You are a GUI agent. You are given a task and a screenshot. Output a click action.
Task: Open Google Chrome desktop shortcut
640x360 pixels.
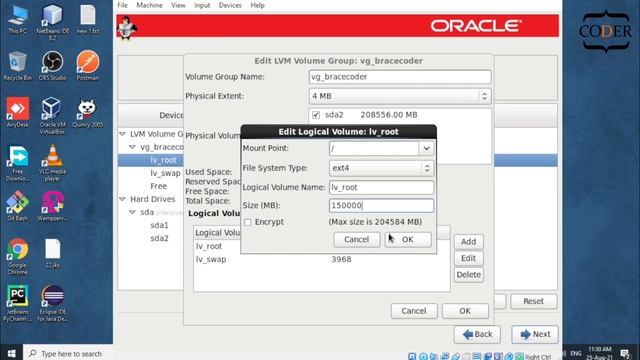point(17,257)
